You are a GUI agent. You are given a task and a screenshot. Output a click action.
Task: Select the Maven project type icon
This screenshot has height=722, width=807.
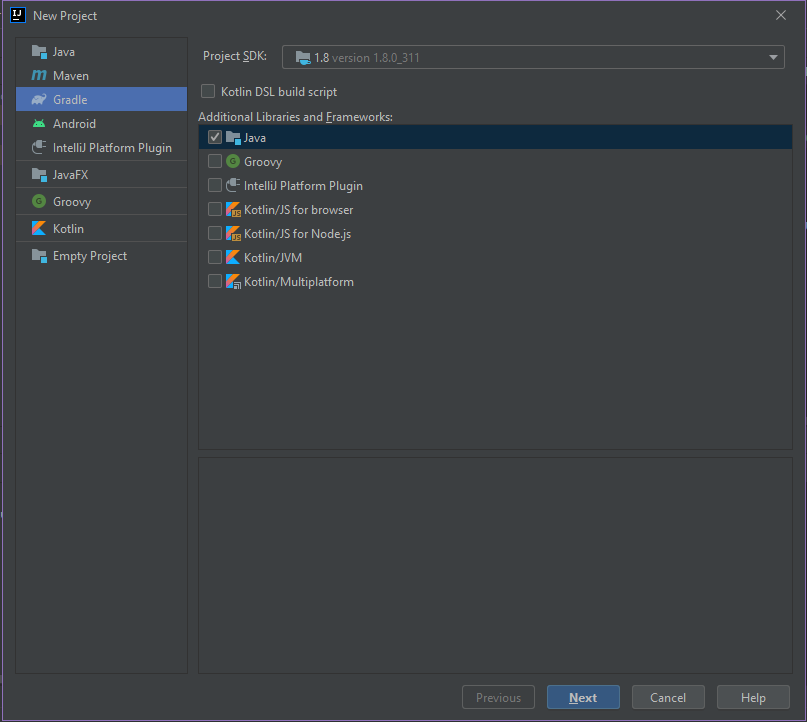[x=39, y=76]
